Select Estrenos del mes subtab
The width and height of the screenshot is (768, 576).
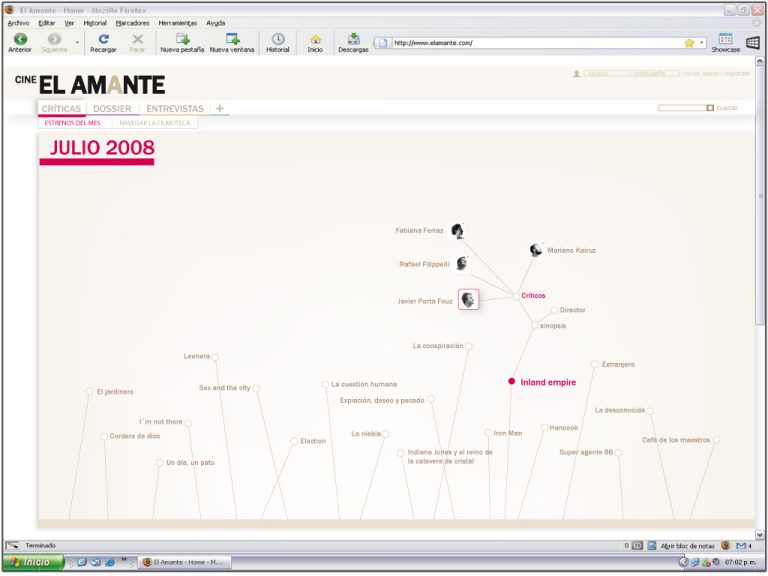coord(72,123)
